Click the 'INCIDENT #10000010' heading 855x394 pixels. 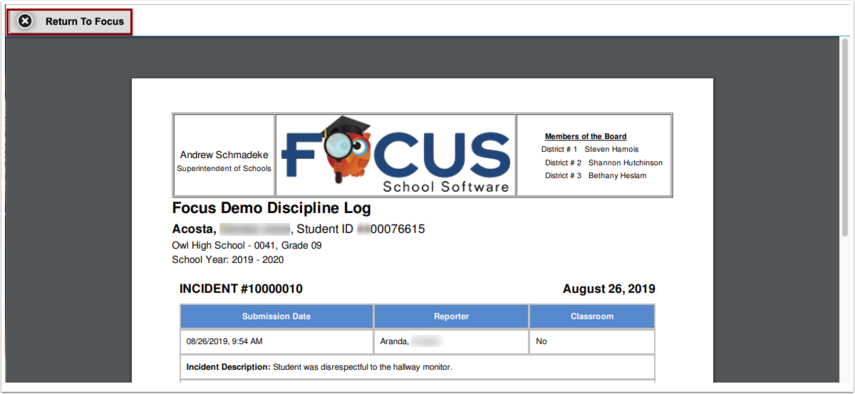(241, 289)
